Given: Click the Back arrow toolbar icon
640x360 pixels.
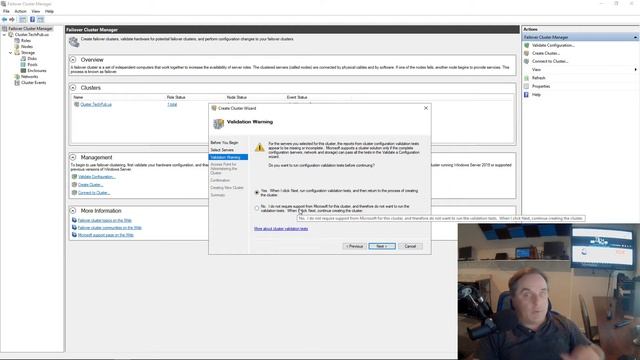Looking at the screenshot, I should coord(4,19).
